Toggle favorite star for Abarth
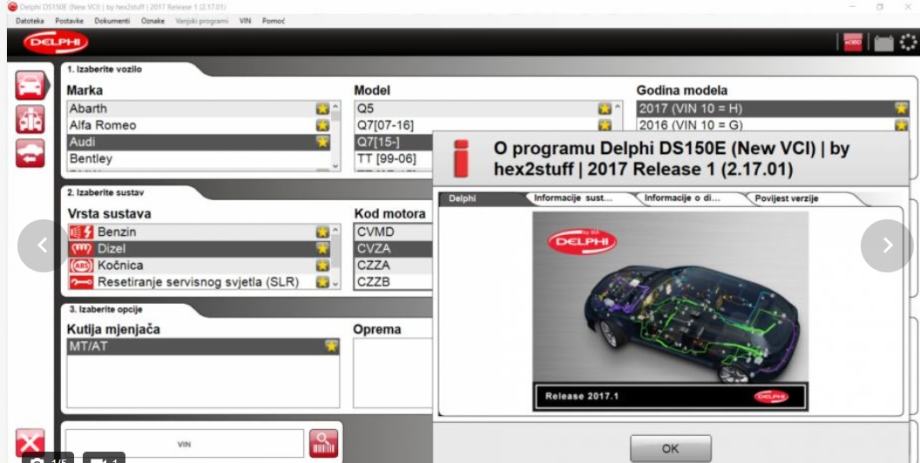 tap(323, 109)
